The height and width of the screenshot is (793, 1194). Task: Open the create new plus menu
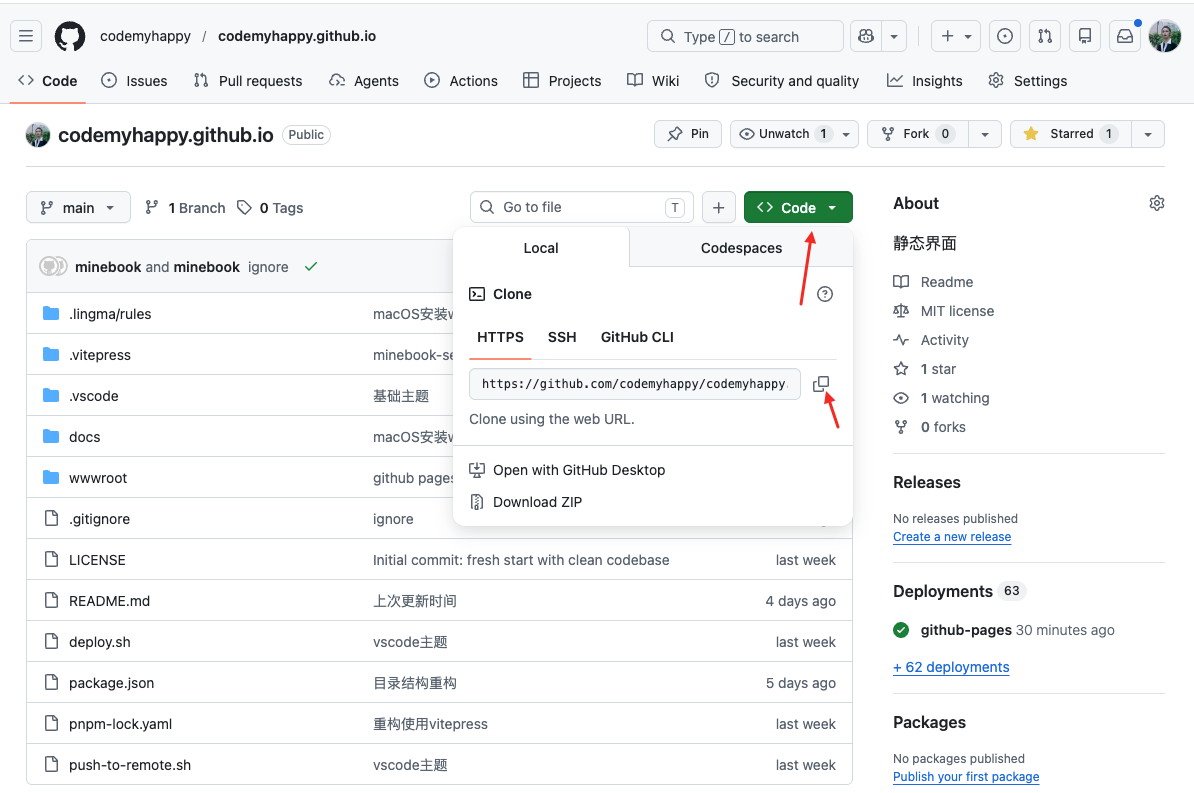click(956, 36)
